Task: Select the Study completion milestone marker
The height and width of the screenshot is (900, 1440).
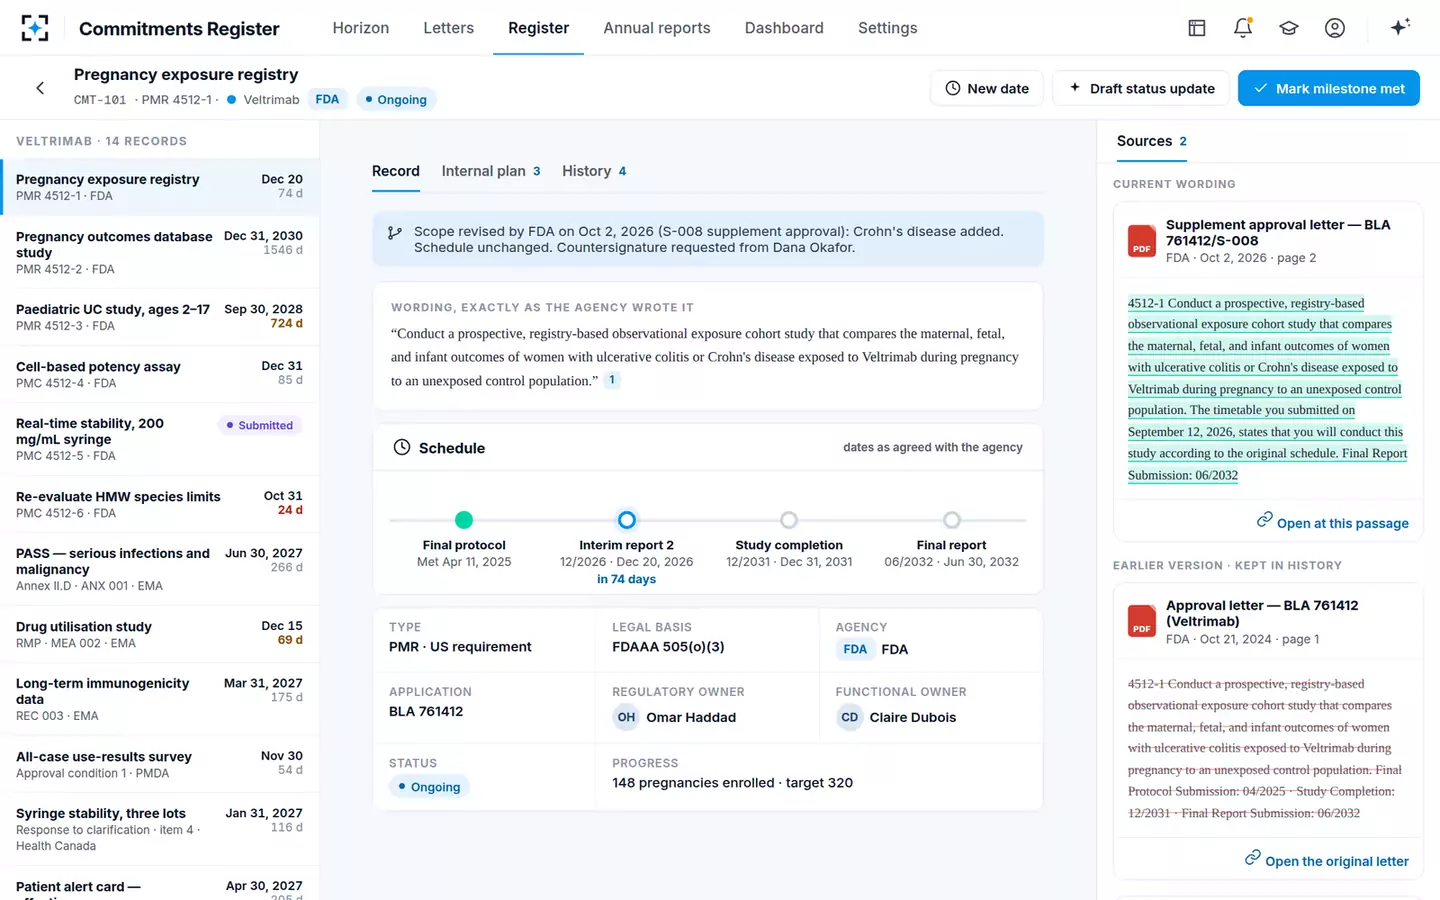Action: (x=789, y=520)
